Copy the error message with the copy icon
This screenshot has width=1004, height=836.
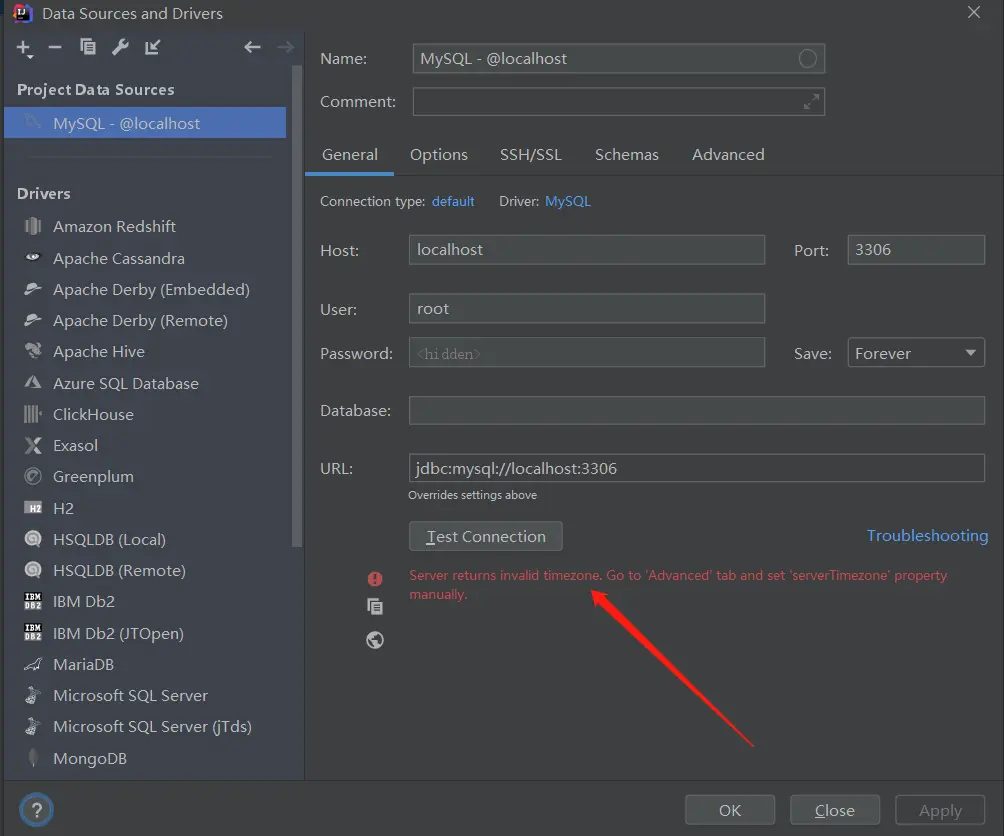click(x=375, y=606)
